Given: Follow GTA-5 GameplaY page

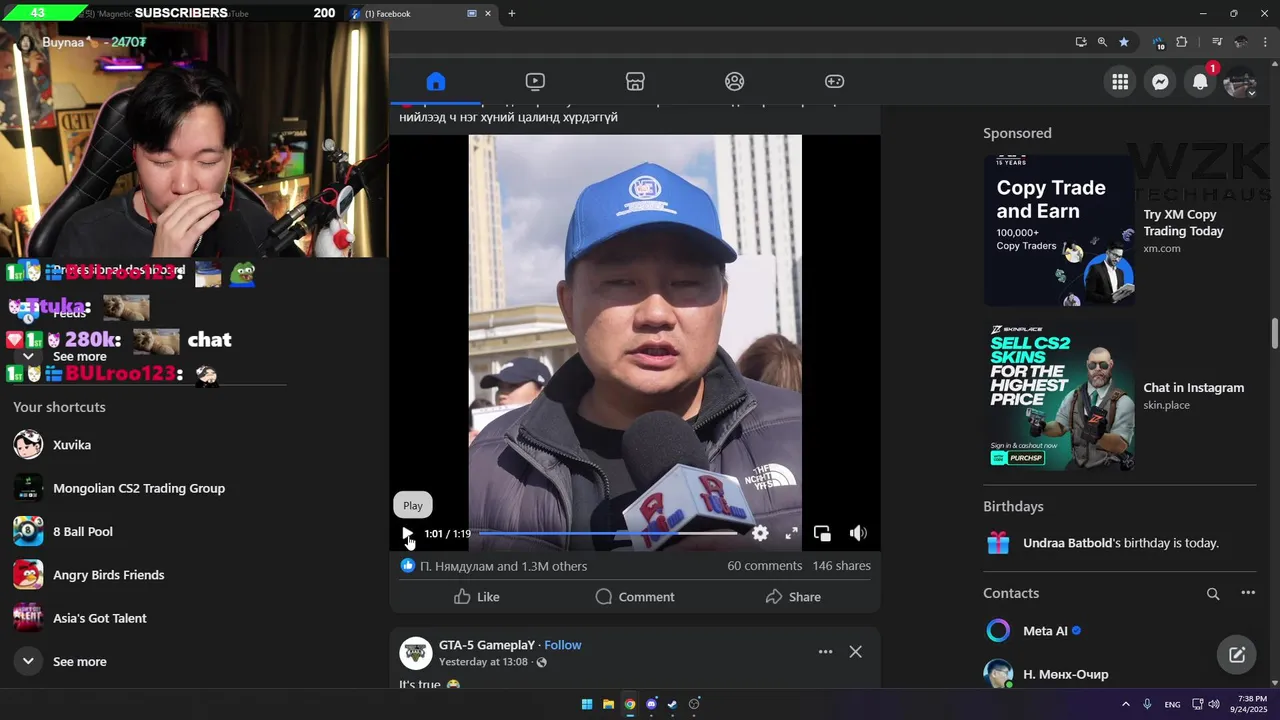Looking at the screenshot, I should tap(563, 645).
